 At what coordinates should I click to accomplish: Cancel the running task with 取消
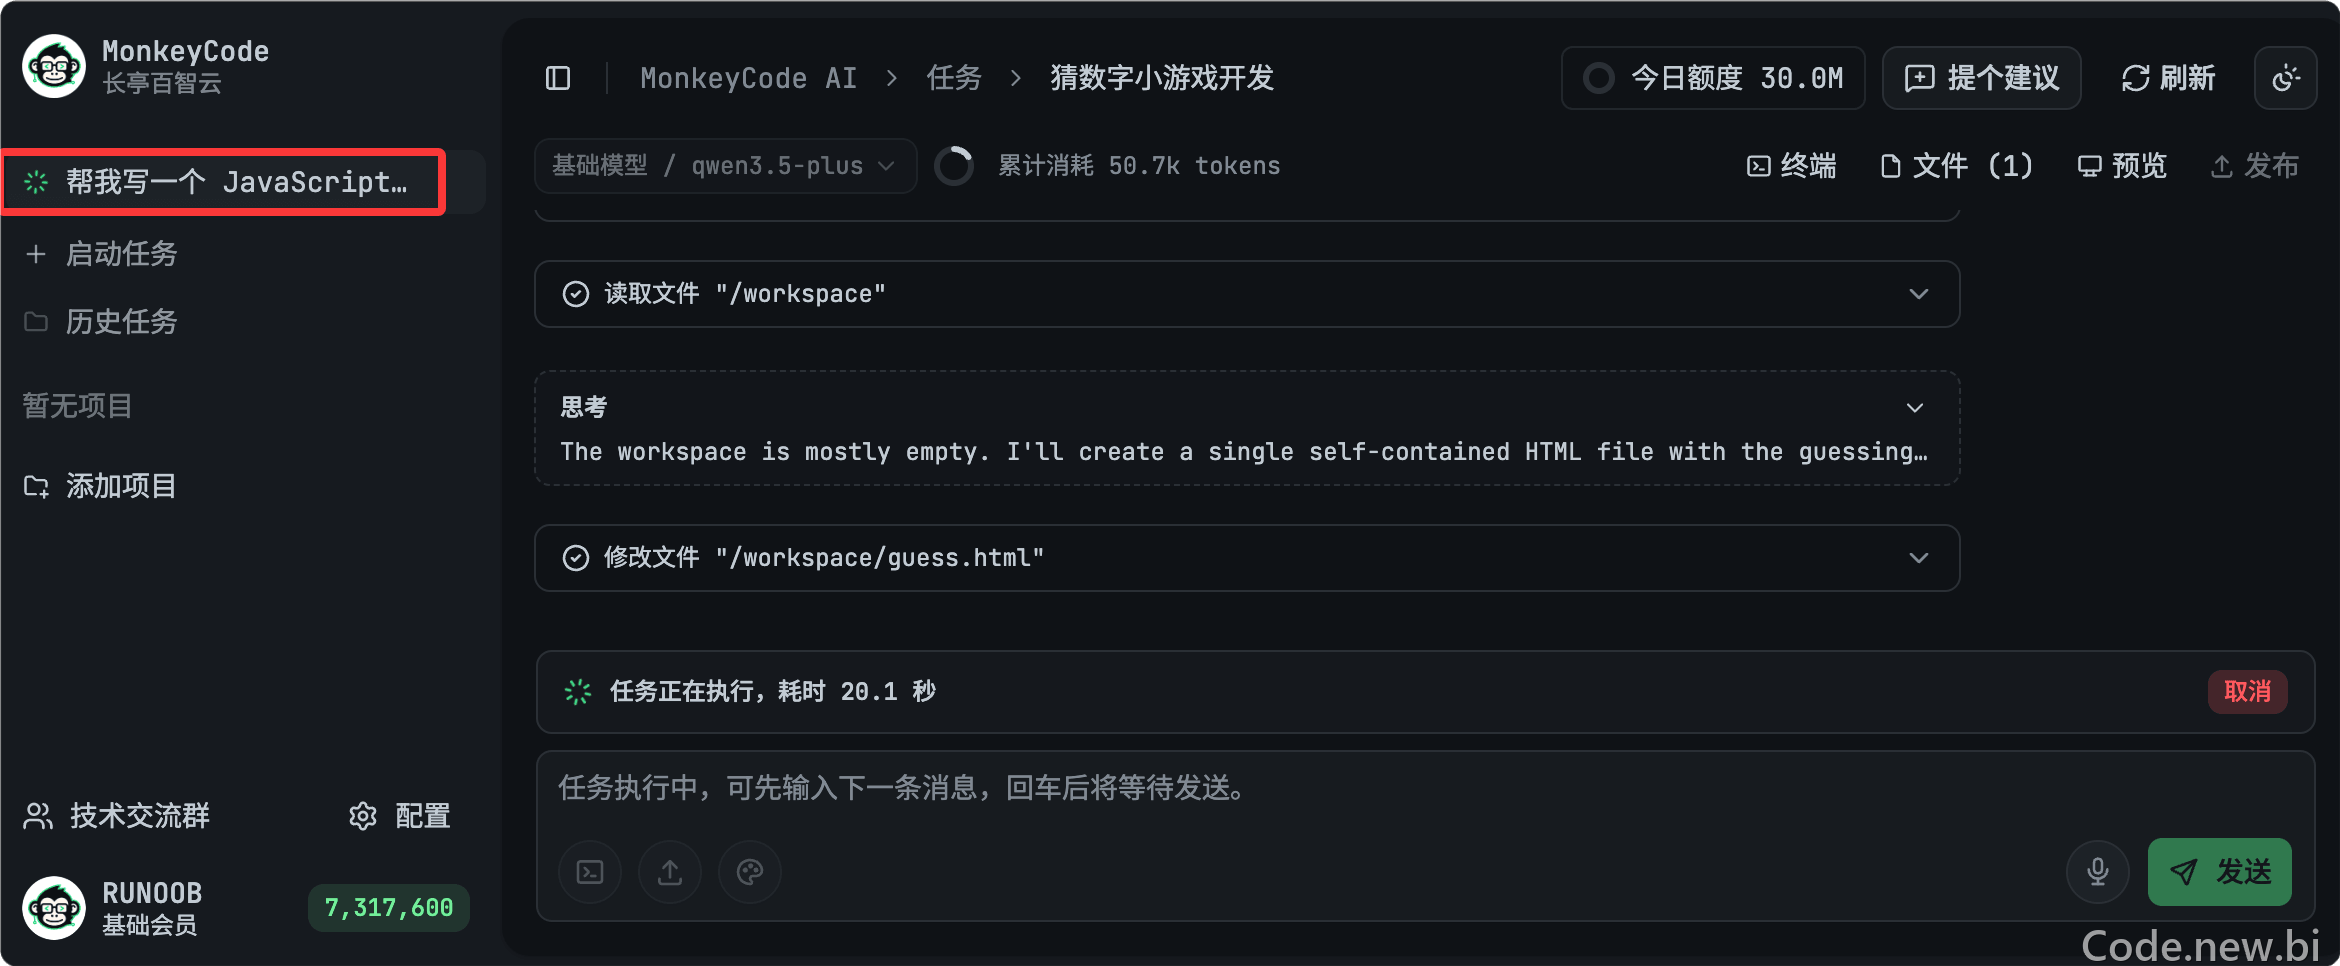2247,692
